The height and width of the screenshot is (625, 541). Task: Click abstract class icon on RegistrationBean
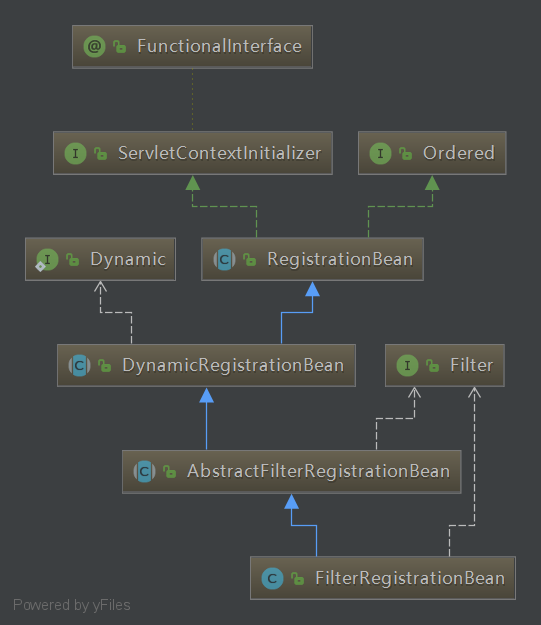pyautogui.click(x=224, y=259)
